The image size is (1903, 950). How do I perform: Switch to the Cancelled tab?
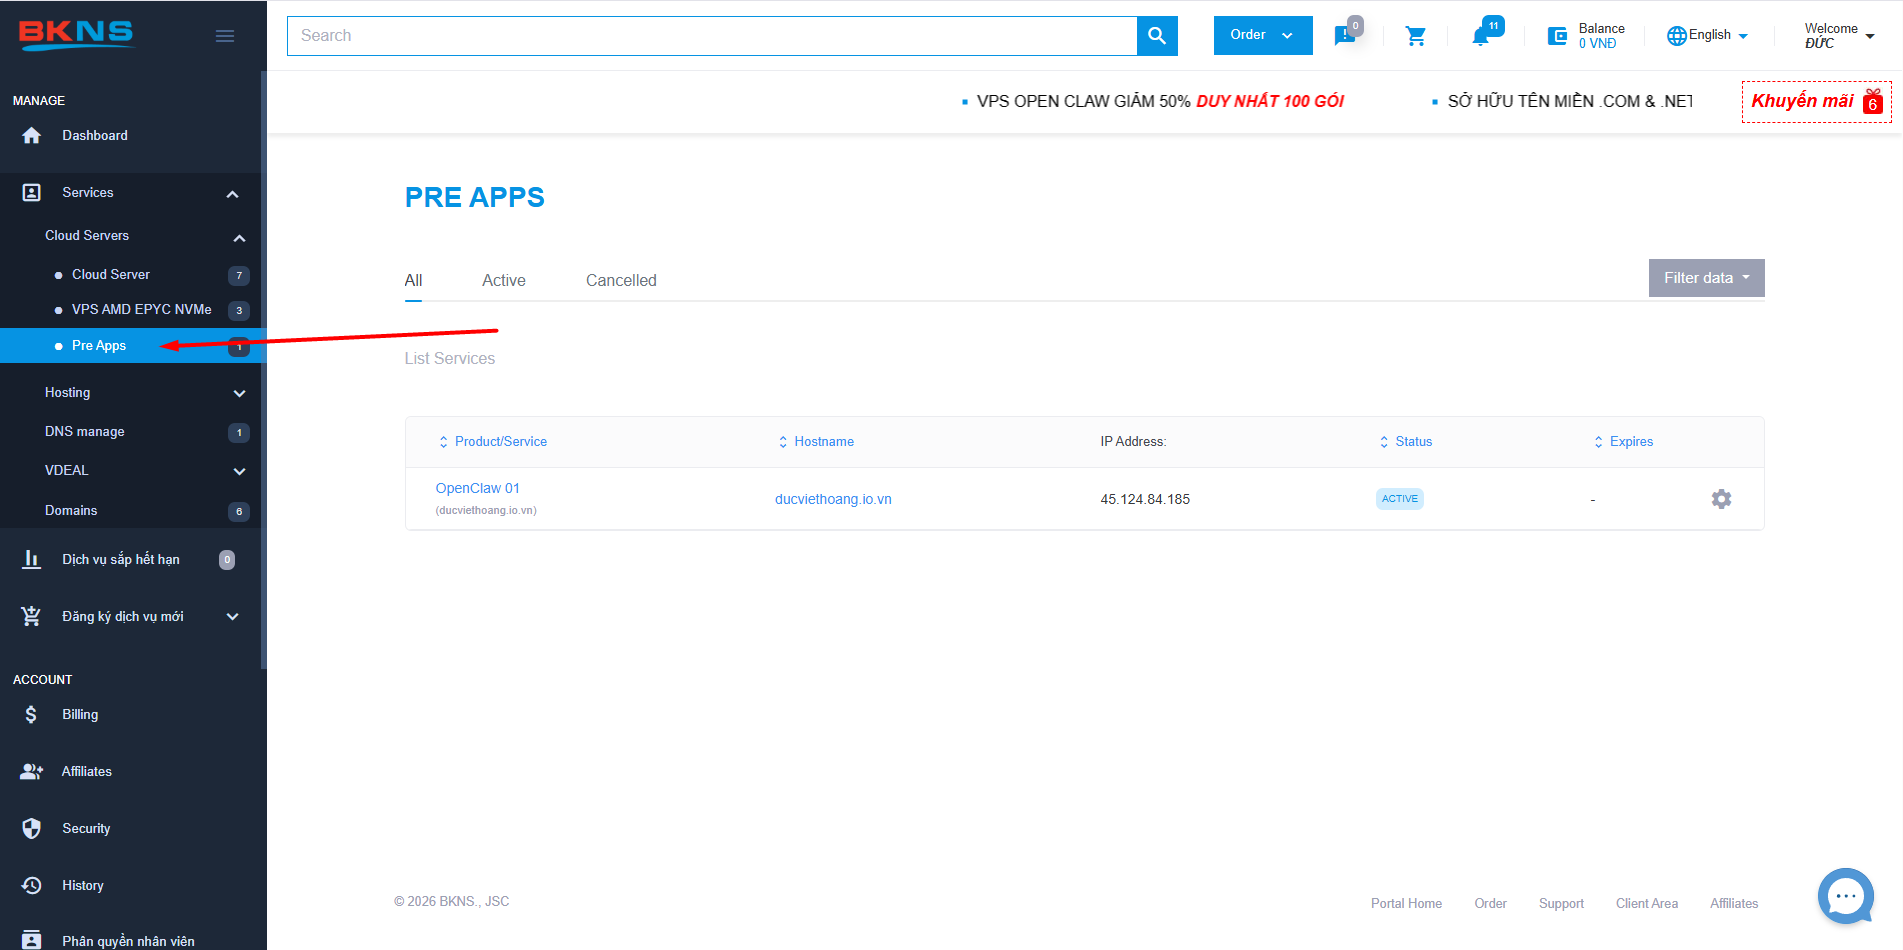[621, 281]
